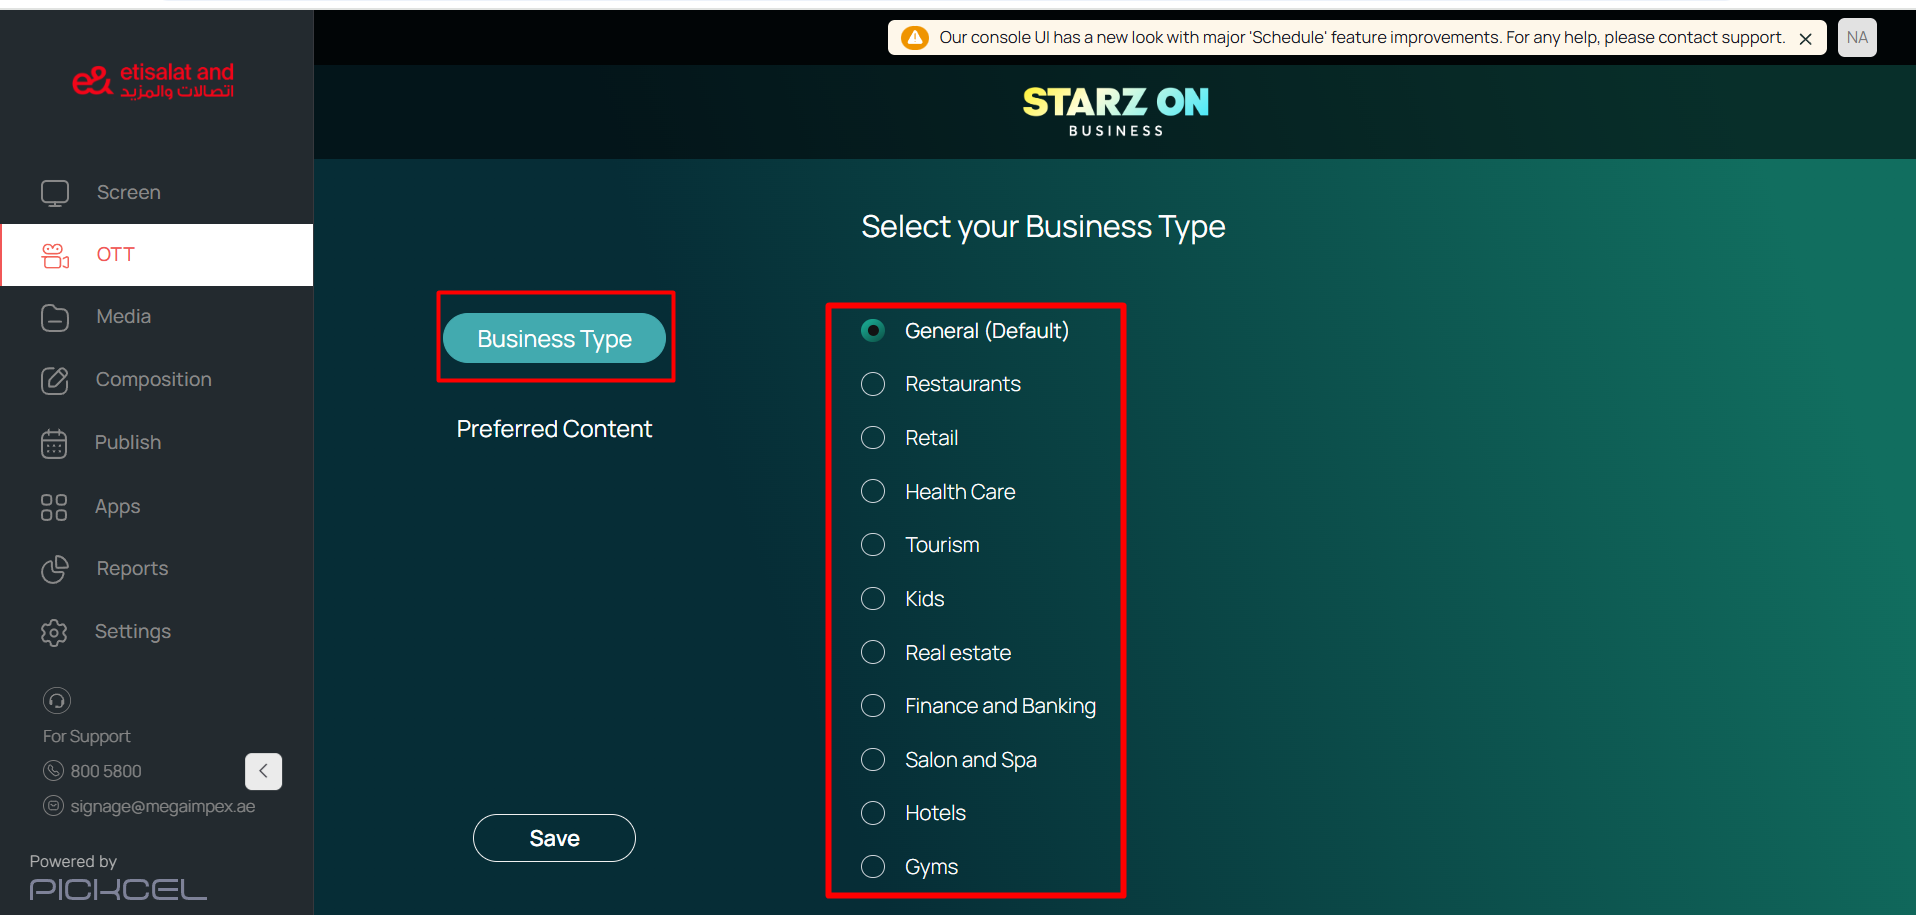Open Apps using the grid icon
The width and height of the screenshot is (1916, 915).
tap(54, 507)
